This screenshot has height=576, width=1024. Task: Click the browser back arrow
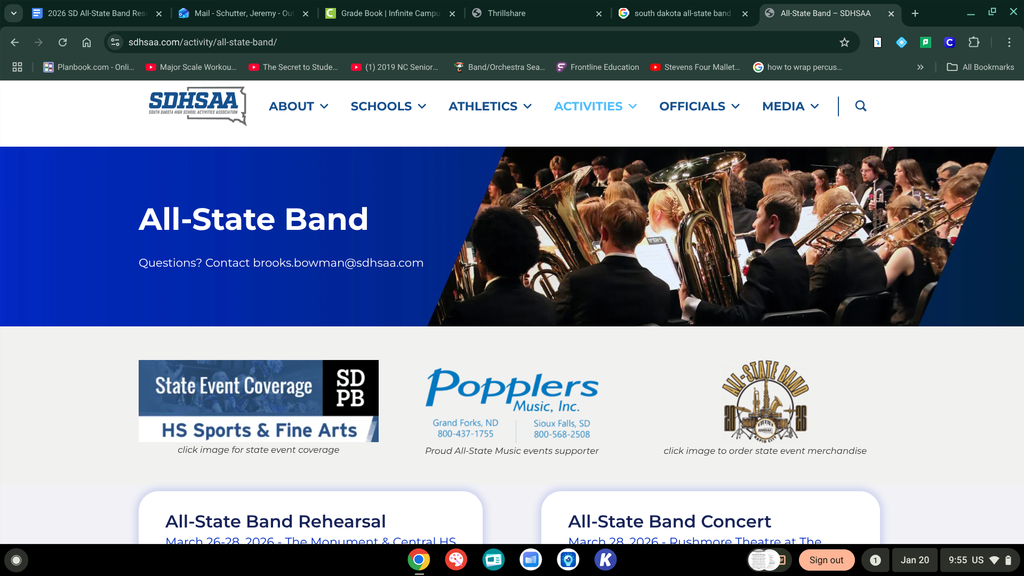tap(14, 42)
